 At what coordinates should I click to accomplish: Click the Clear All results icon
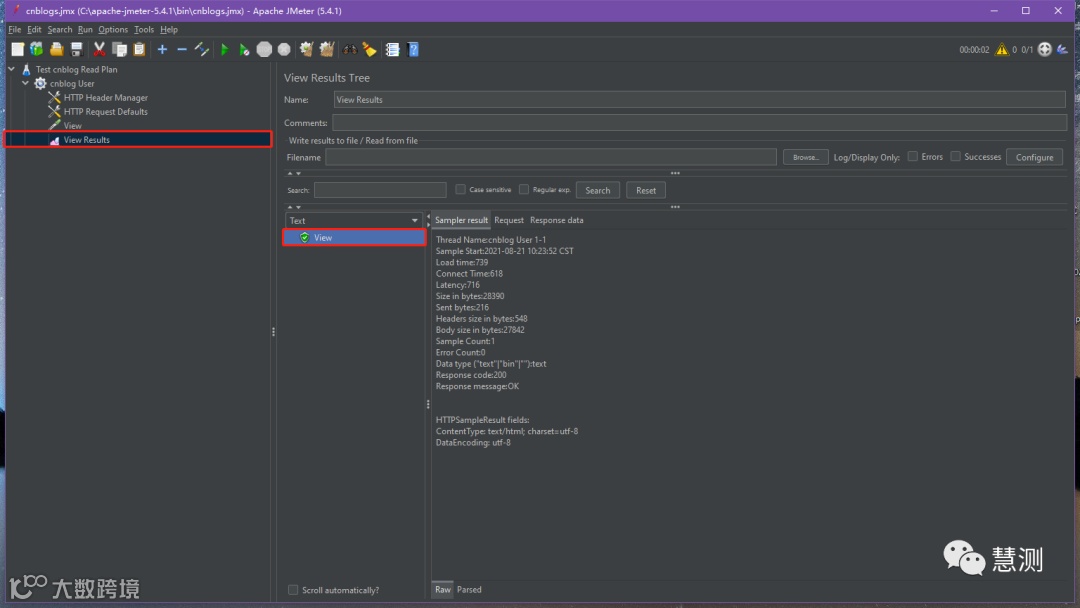[327, 50]
